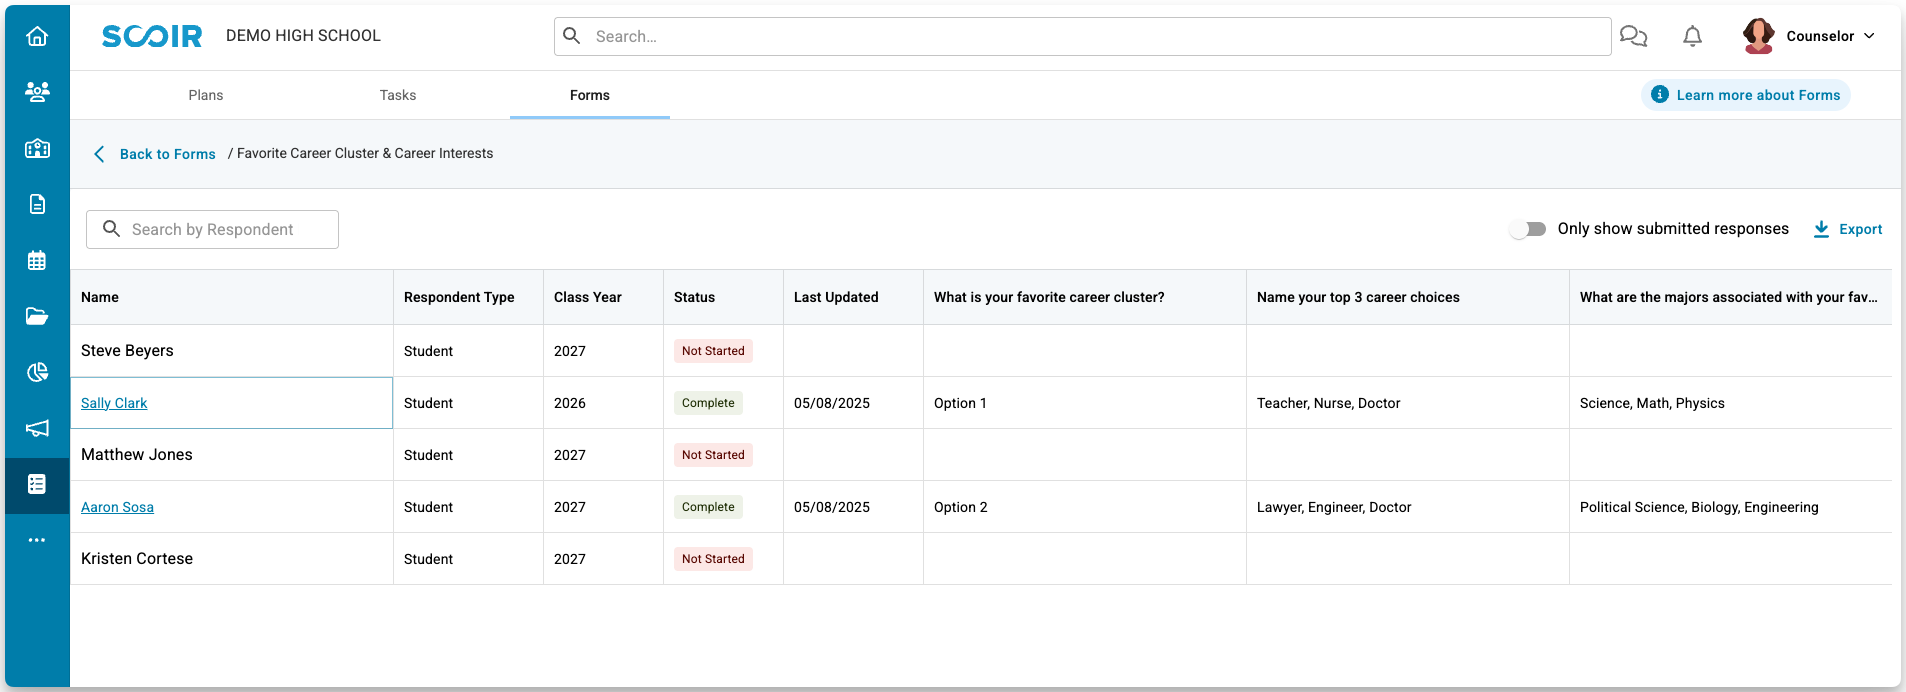1906x692 pixels.
Task: Open the chat messages icon
Action: click(x=1633, y=37)
